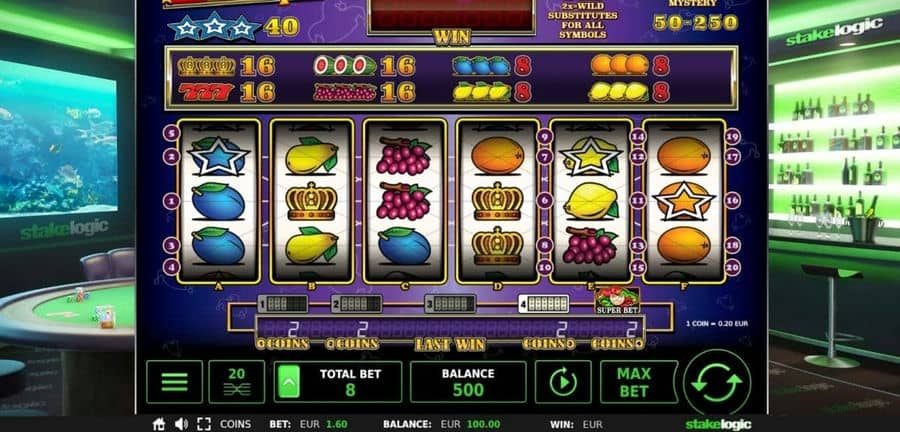The width and height of the screenshot is (900, 432).
Task: Activate the Super Bet icon
Action: point(617,301)
